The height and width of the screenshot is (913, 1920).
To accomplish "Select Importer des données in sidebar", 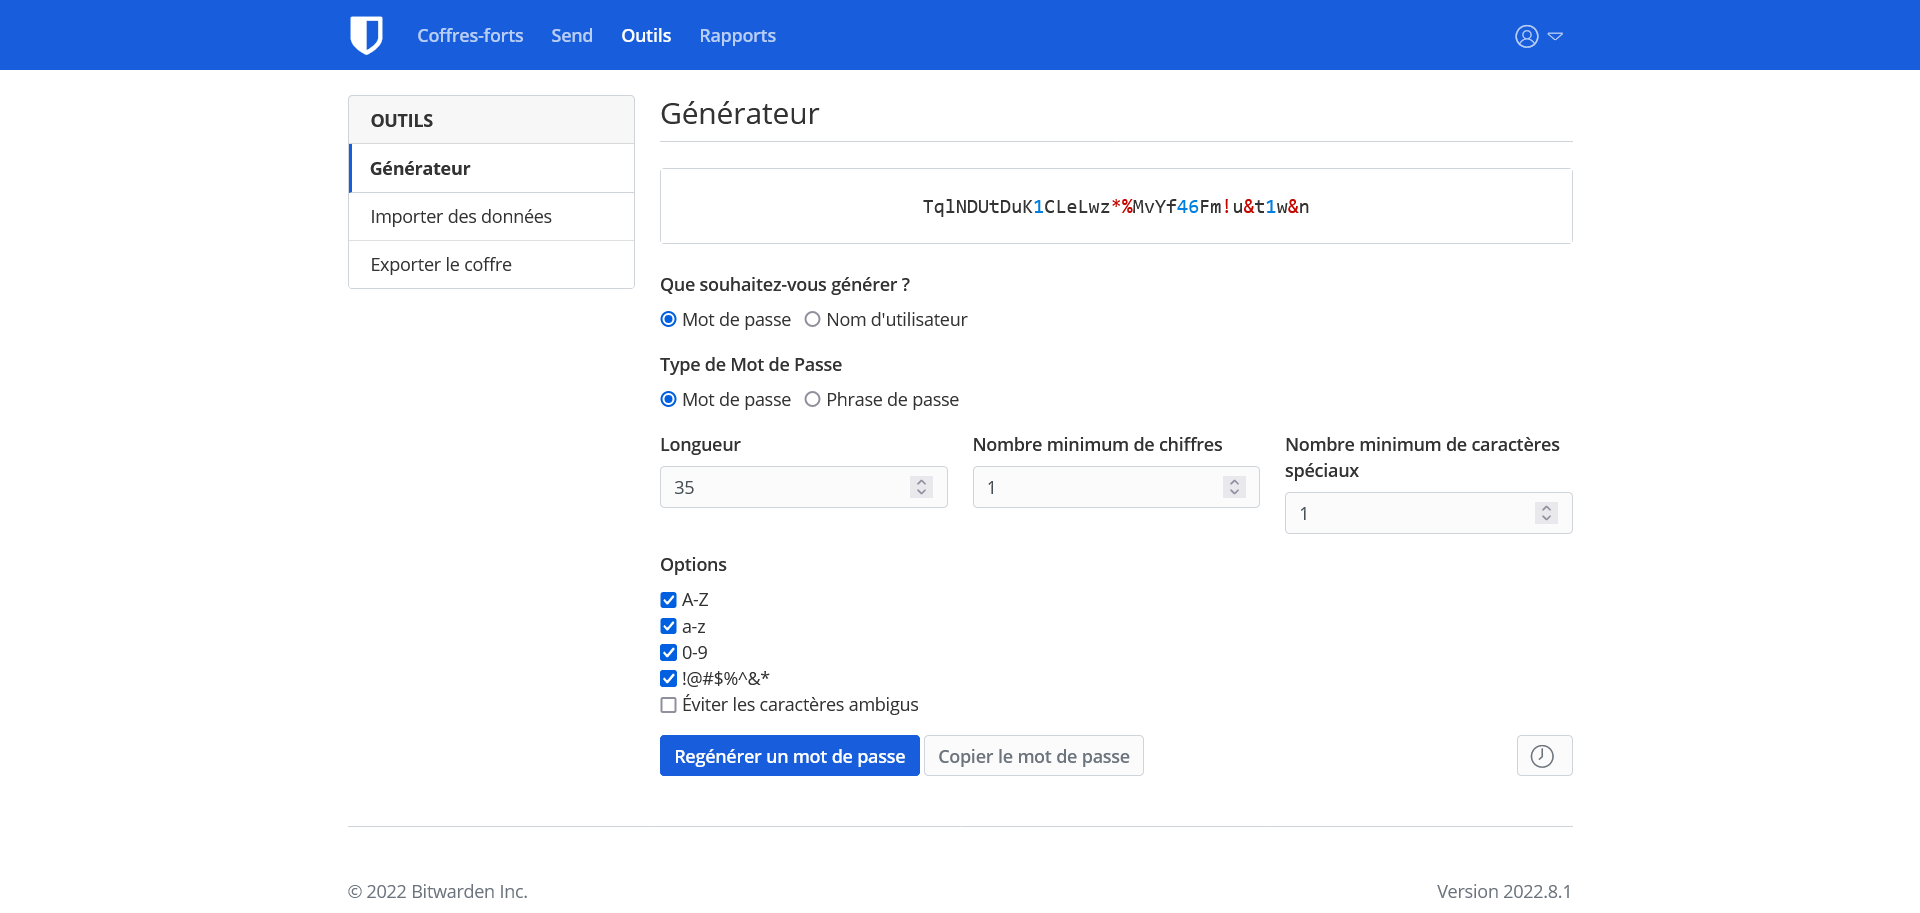I will [x=461, y=217].
